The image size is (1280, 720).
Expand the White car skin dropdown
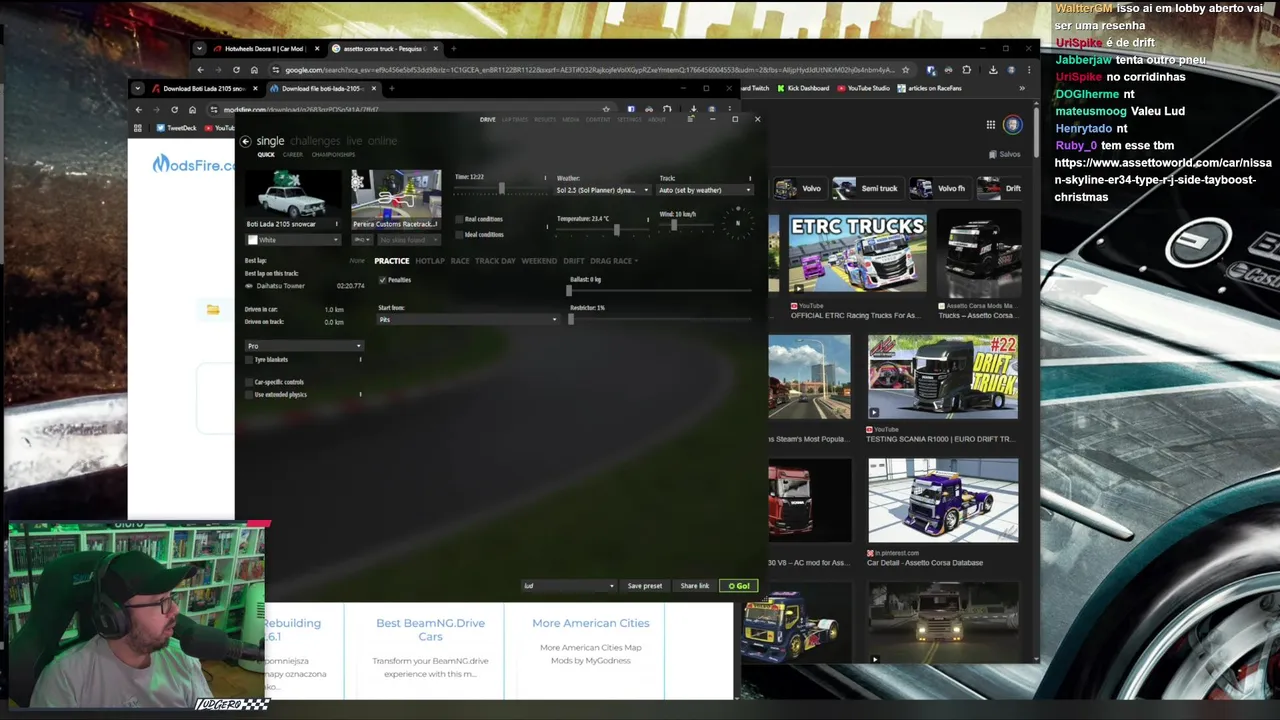(294, 240)
